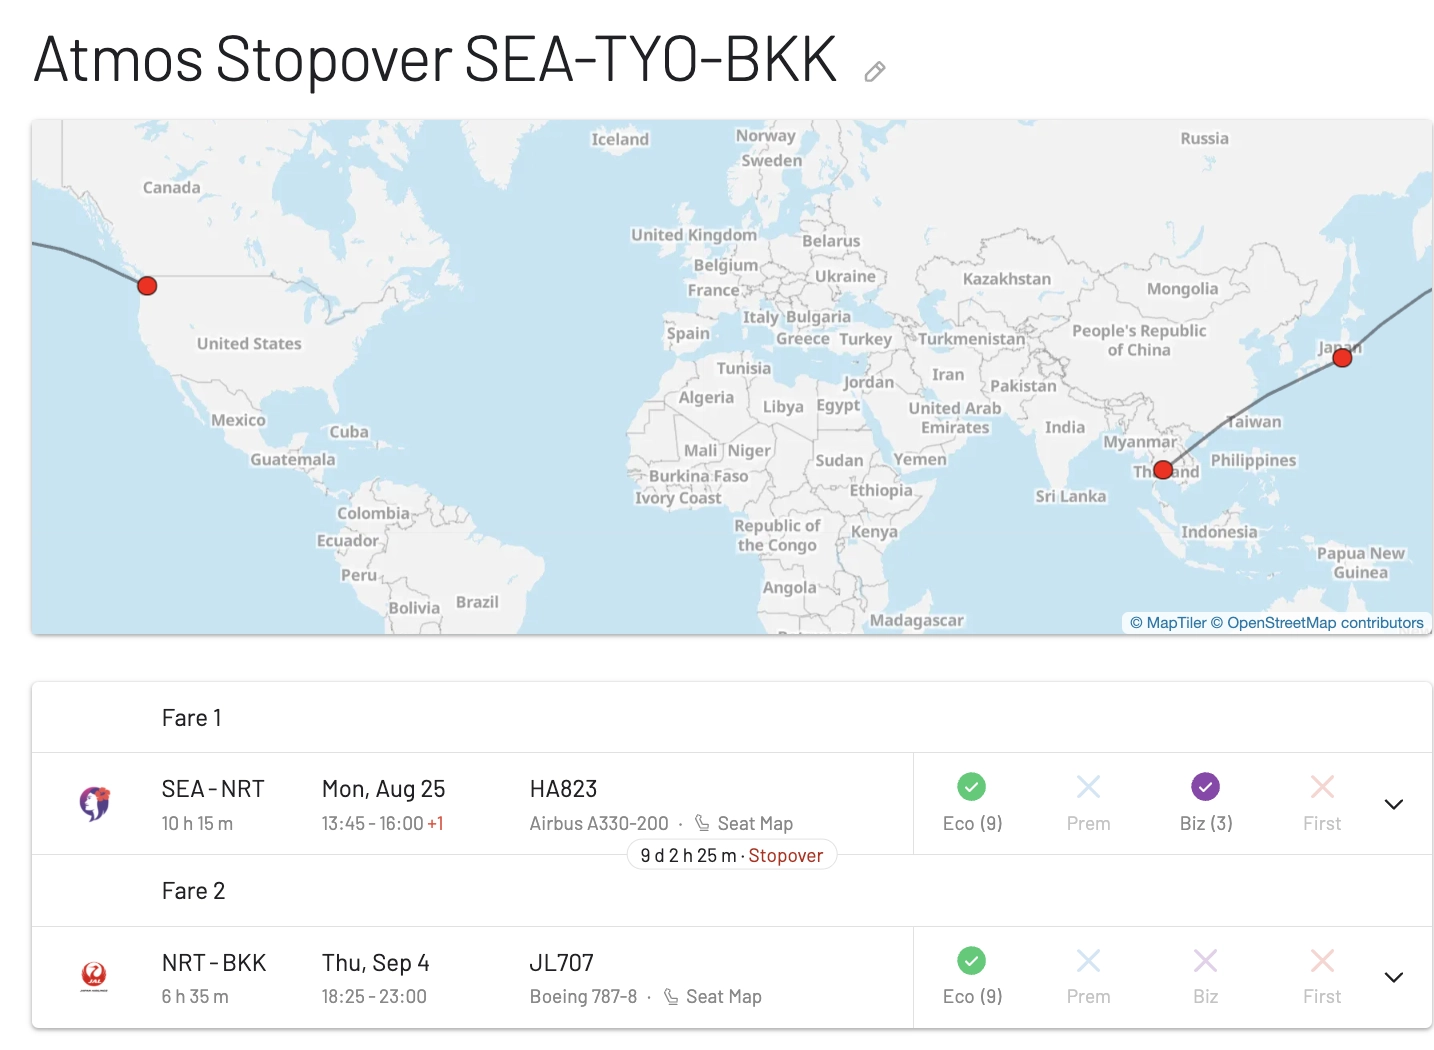Image resolution: width=1434 pixels, height=1050 pixels.
Task: Click the pencil edit icon beside title
Action: pos(875,71)
